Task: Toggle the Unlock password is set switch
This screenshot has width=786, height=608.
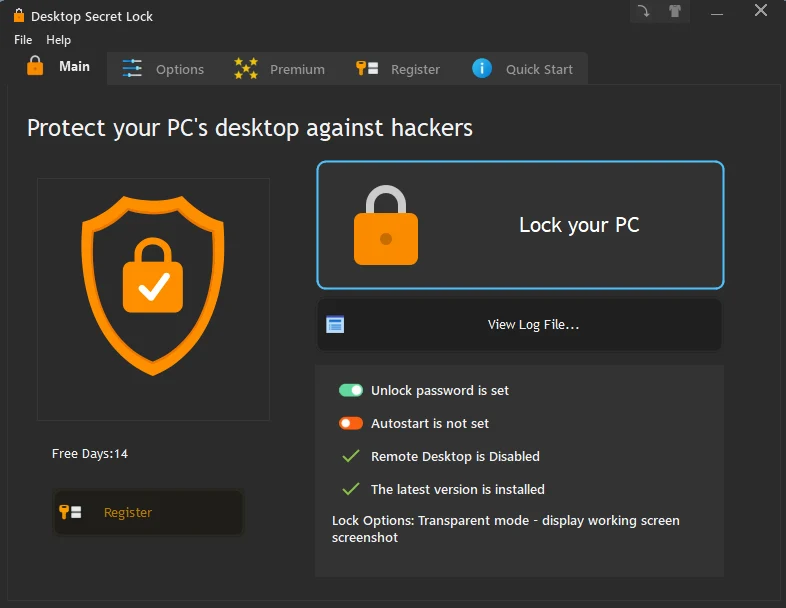Action: (351, 390)
